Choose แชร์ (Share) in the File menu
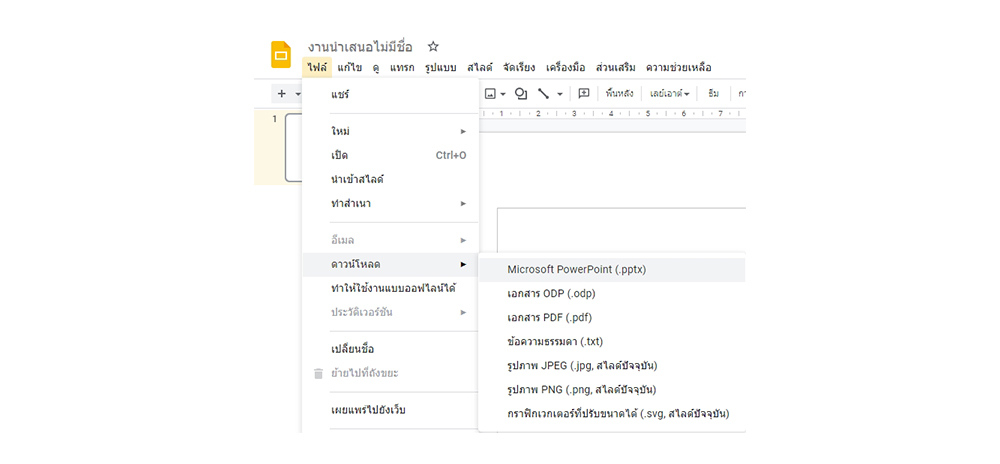 click(390, 95)
